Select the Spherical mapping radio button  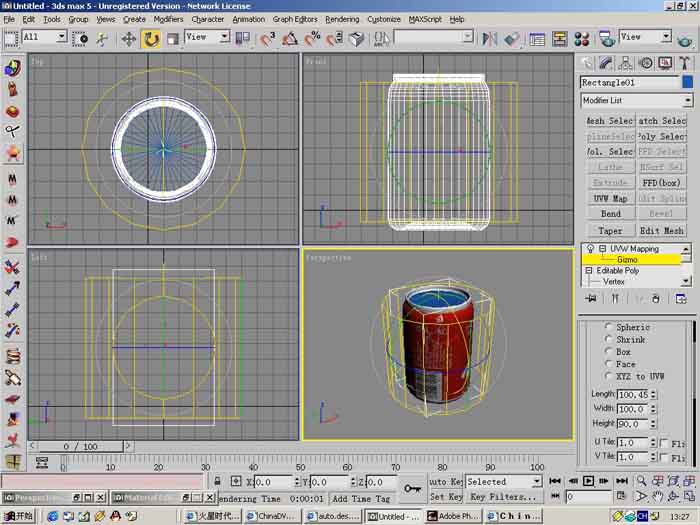pyautogui.click(x=608, y=327)
